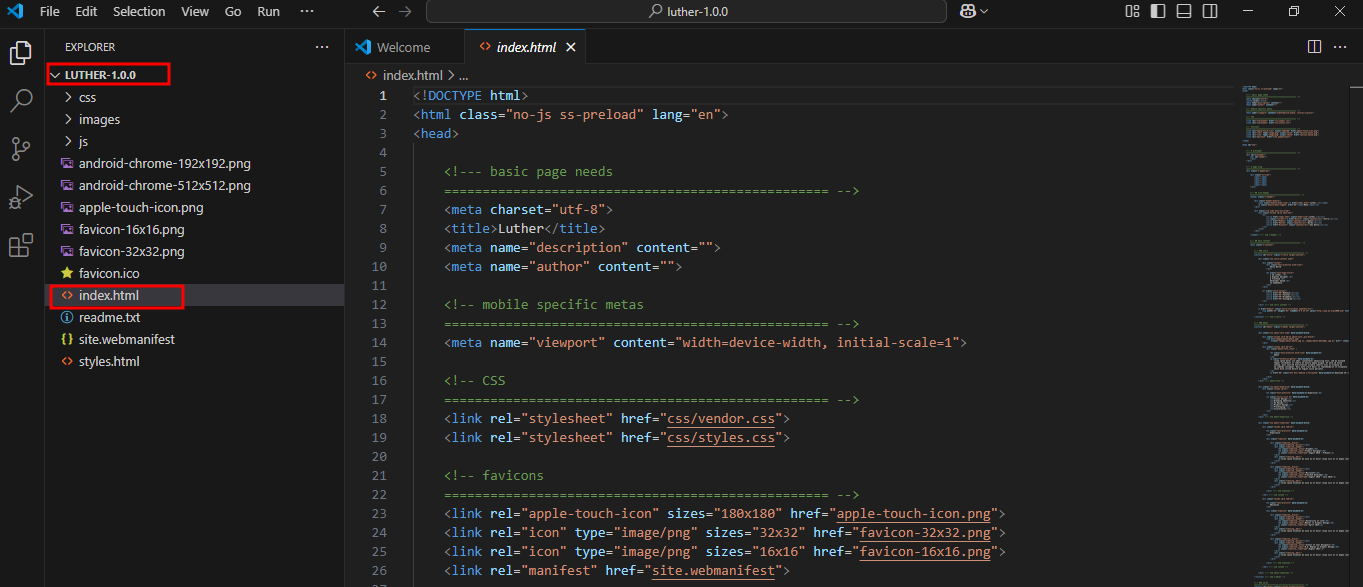Show the overflow menu after Run

coord(307,11)
